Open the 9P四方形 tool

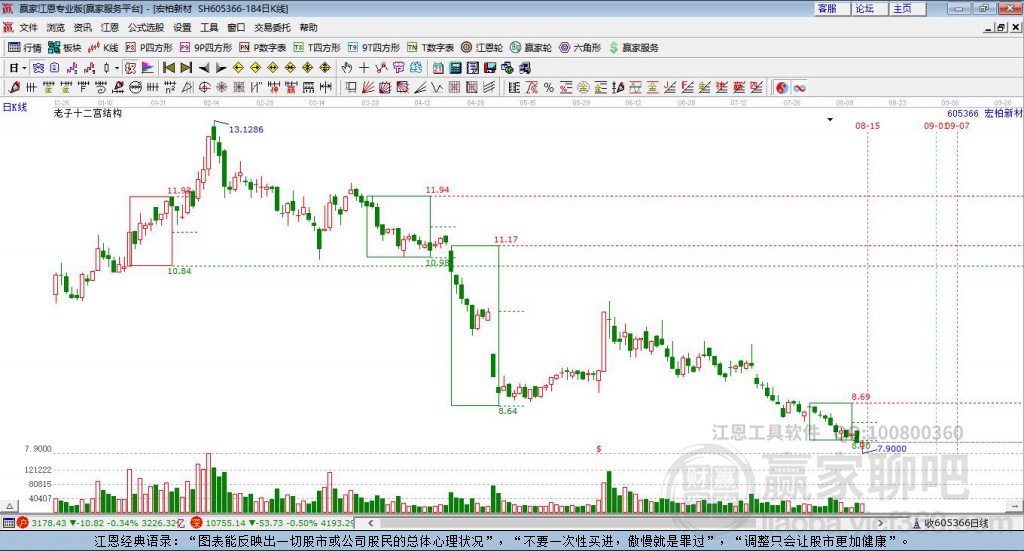tap(206, 48)
